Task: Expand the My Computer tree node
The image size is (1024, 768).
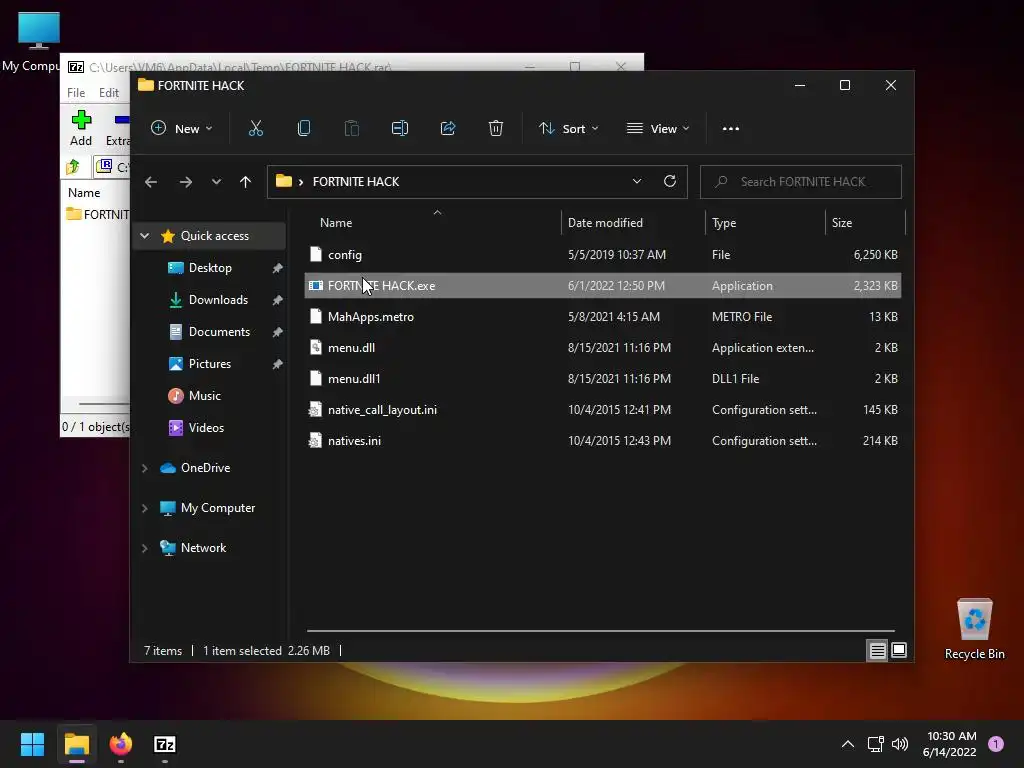Action: (x=145, y=508)
